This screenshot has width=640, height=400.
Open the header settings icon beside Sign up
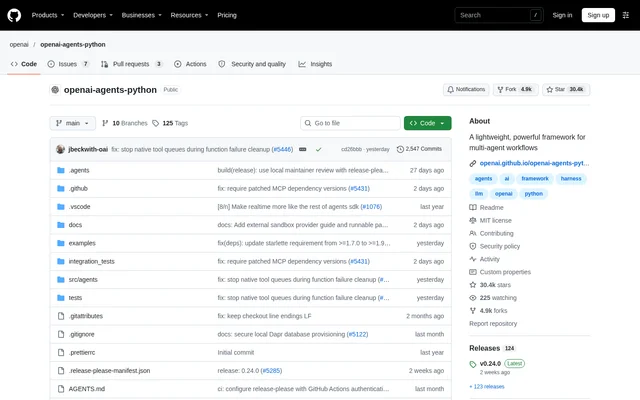tap(626, 15)
